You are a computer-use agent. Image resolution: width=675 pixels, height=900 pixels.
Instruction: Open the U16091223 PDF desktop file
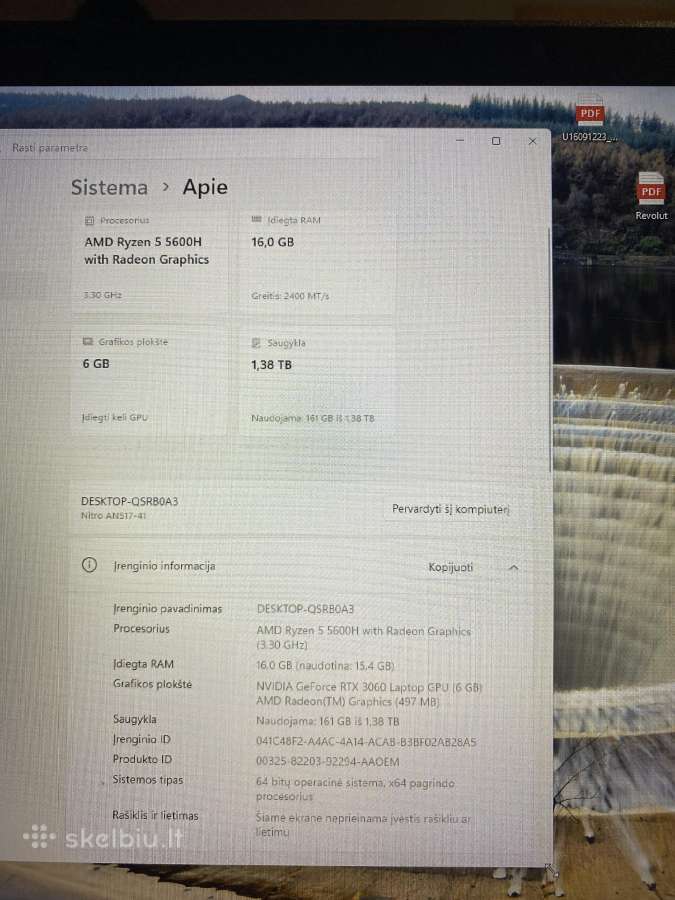point(589,119)
